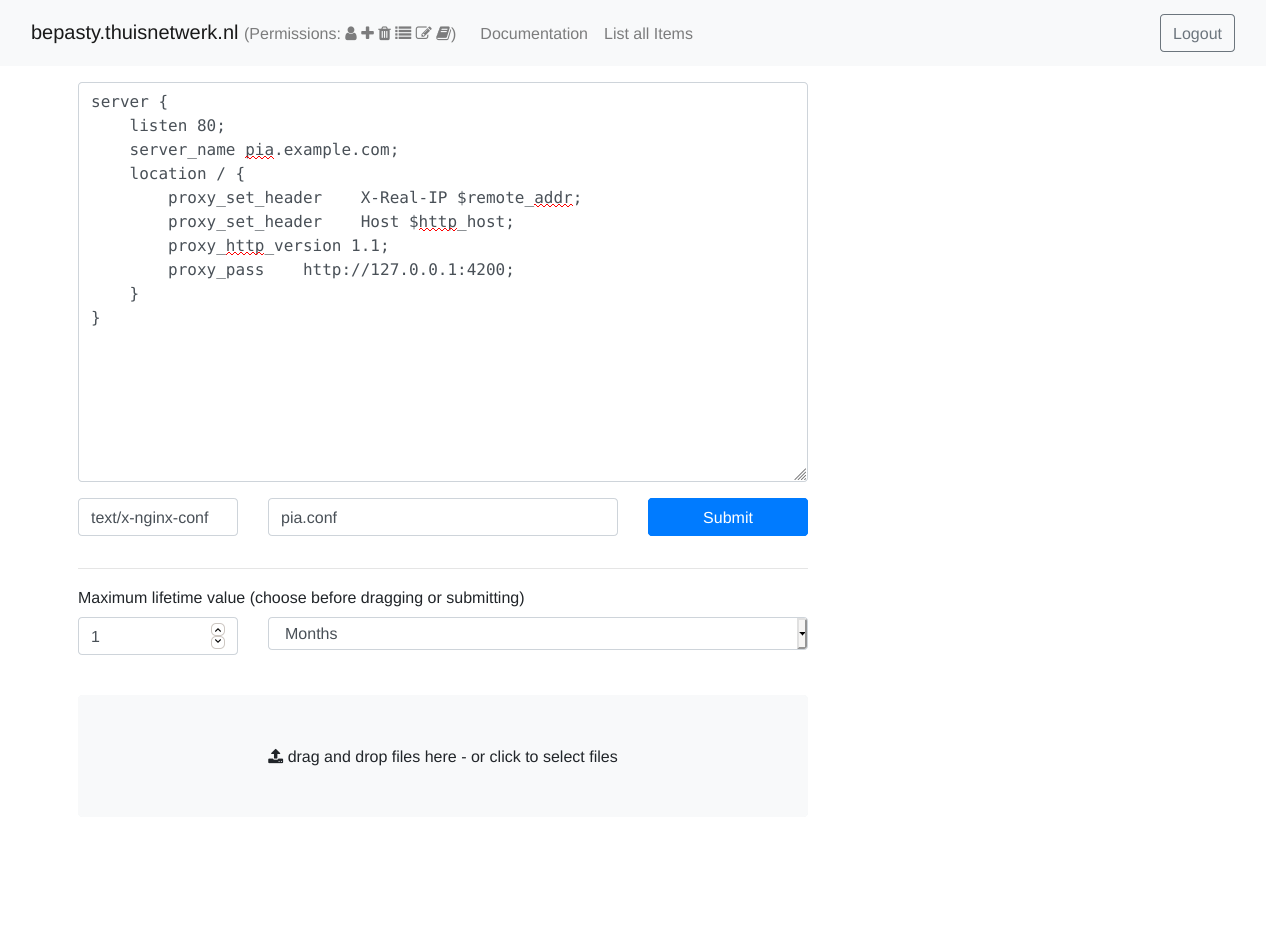The width and height of the screenshot is (1266, 937).
Task: Expand the Months lifetime unit dropdown
Action: [538, 634]
